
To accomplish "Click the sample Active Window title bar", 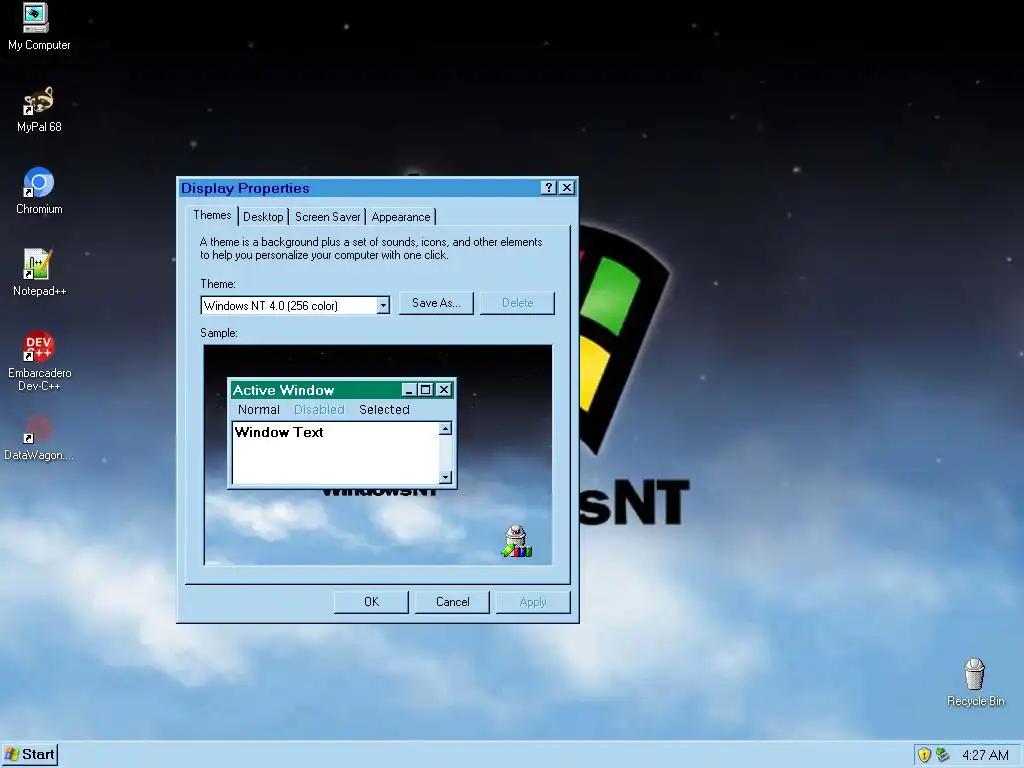I will tap(316, 390).
